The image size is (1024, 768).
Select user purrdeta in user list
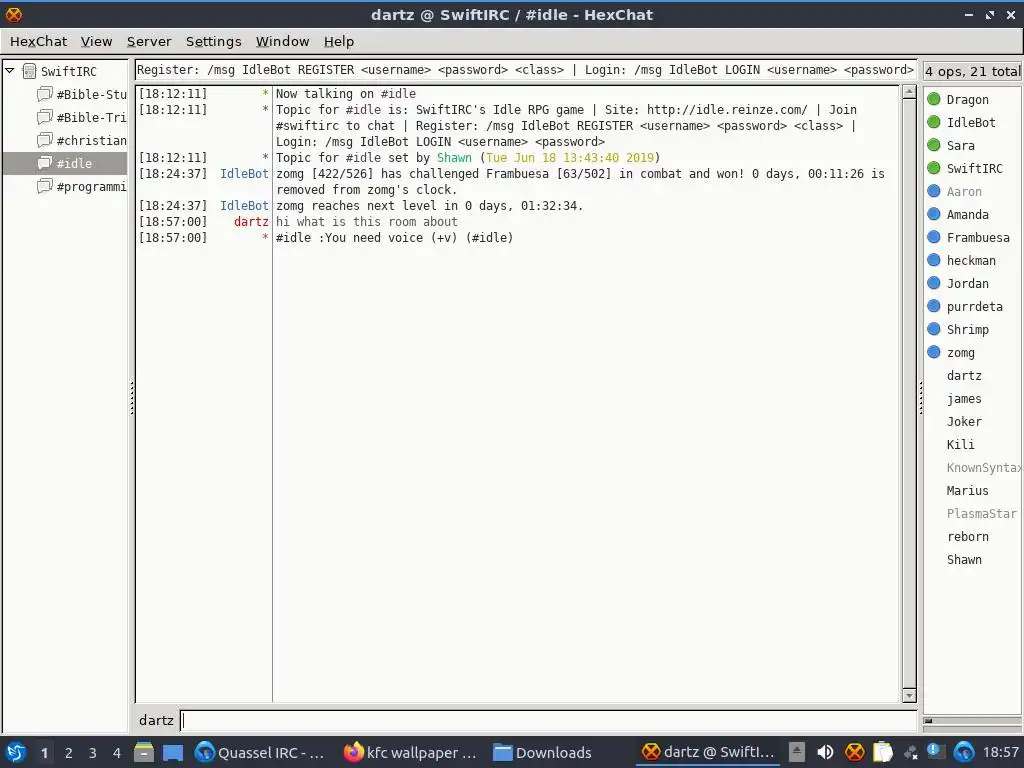pyautogui.click(x=974, y=306)
